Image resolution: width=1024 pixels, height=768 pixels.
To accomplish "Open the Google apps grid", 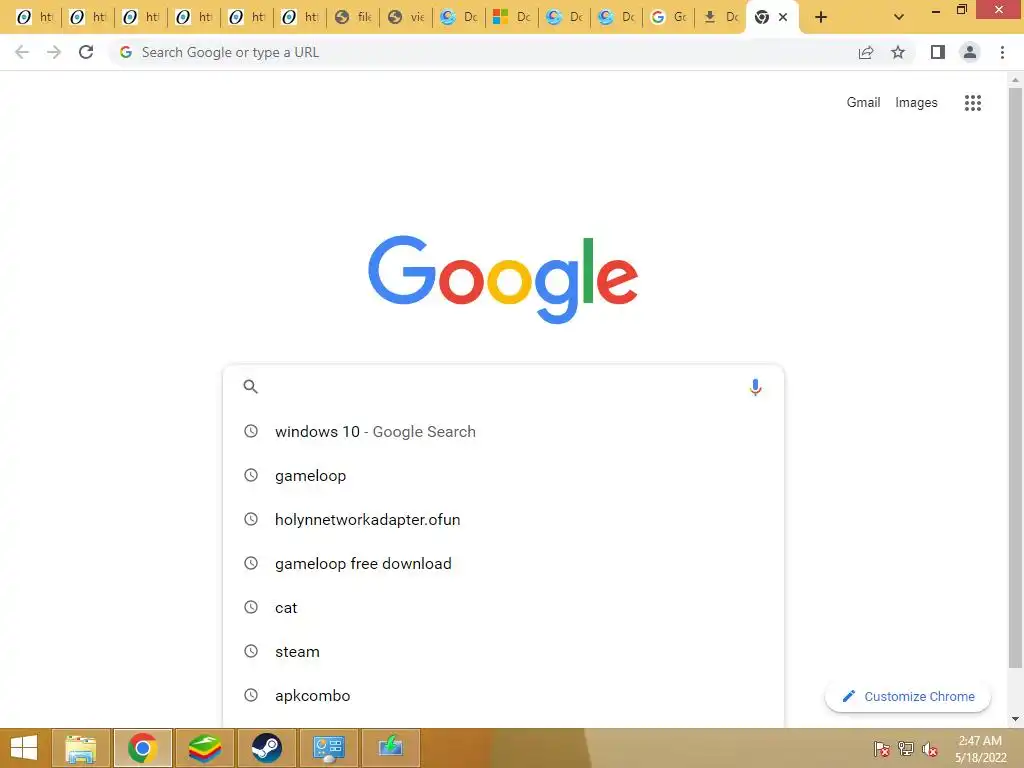I will click(x=972, y=103).
